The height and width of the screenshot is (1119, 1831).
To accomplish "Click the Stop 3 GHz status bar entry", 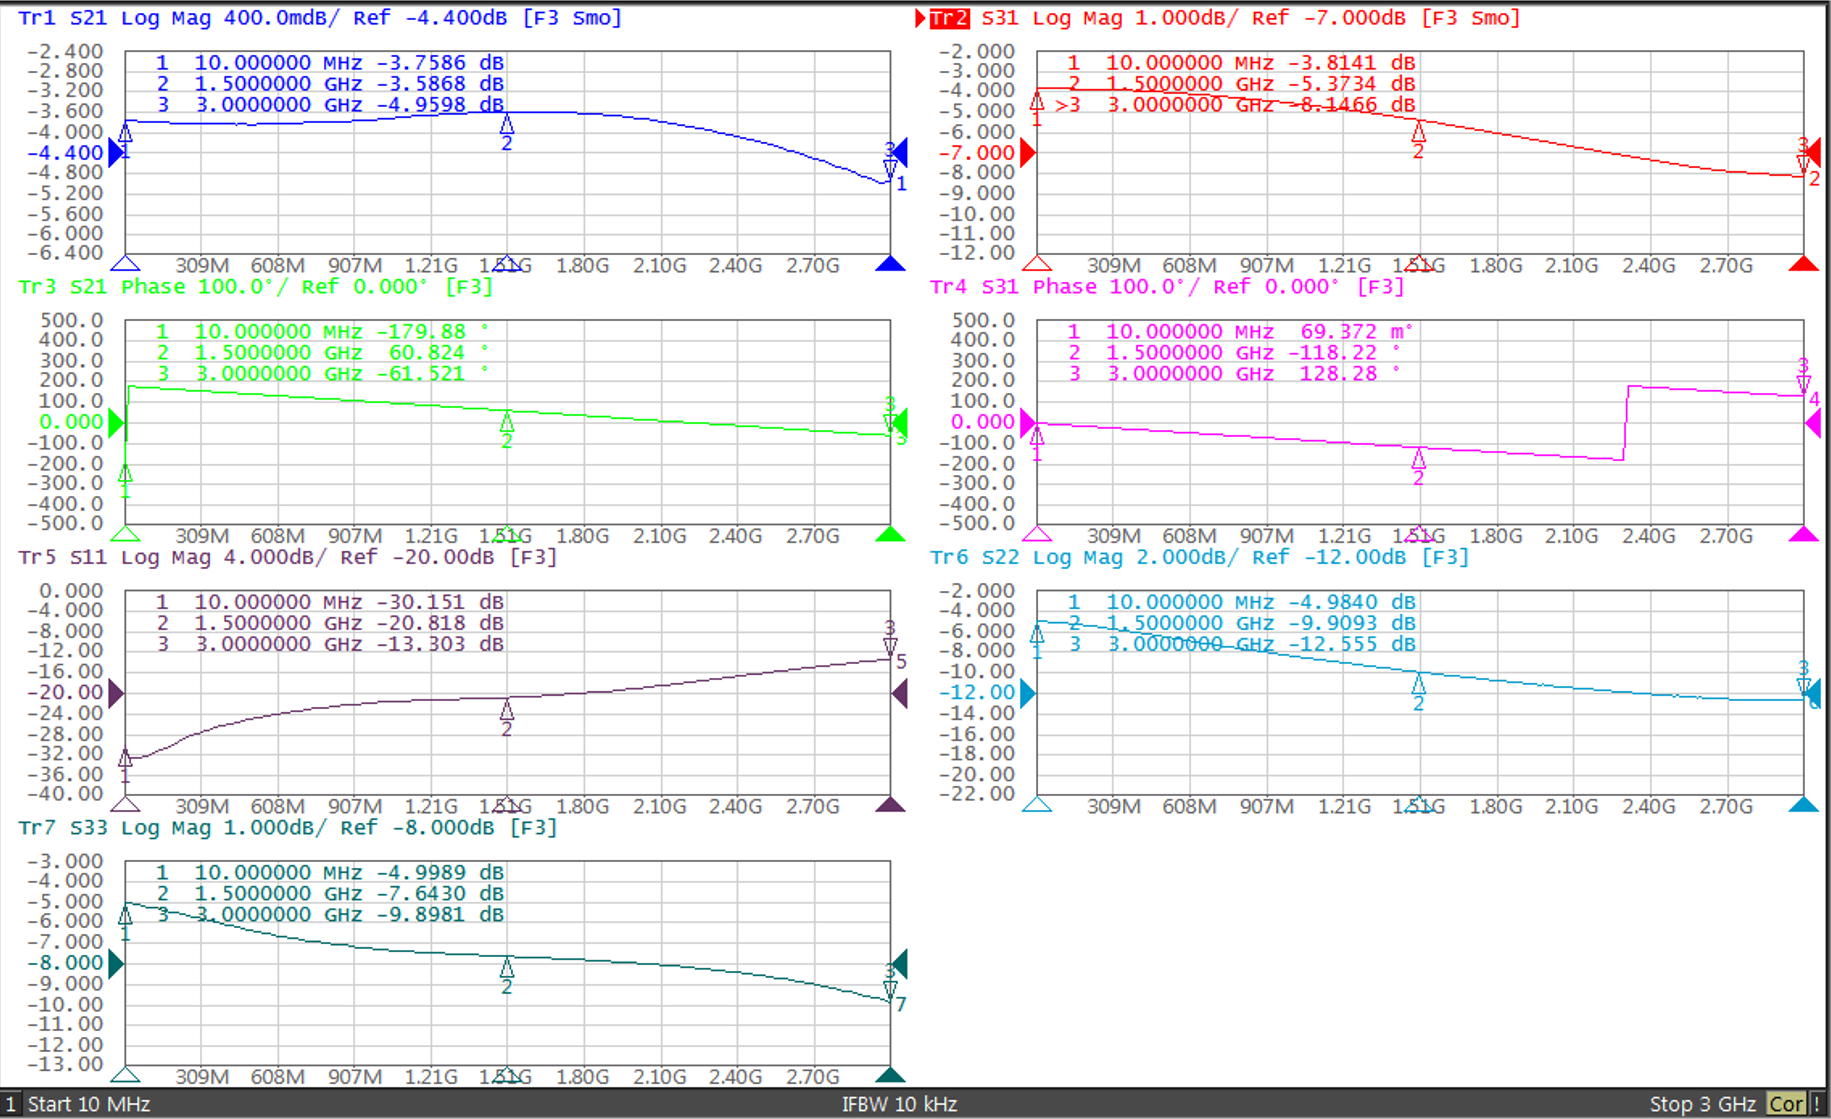I will coord(1702,1104).
